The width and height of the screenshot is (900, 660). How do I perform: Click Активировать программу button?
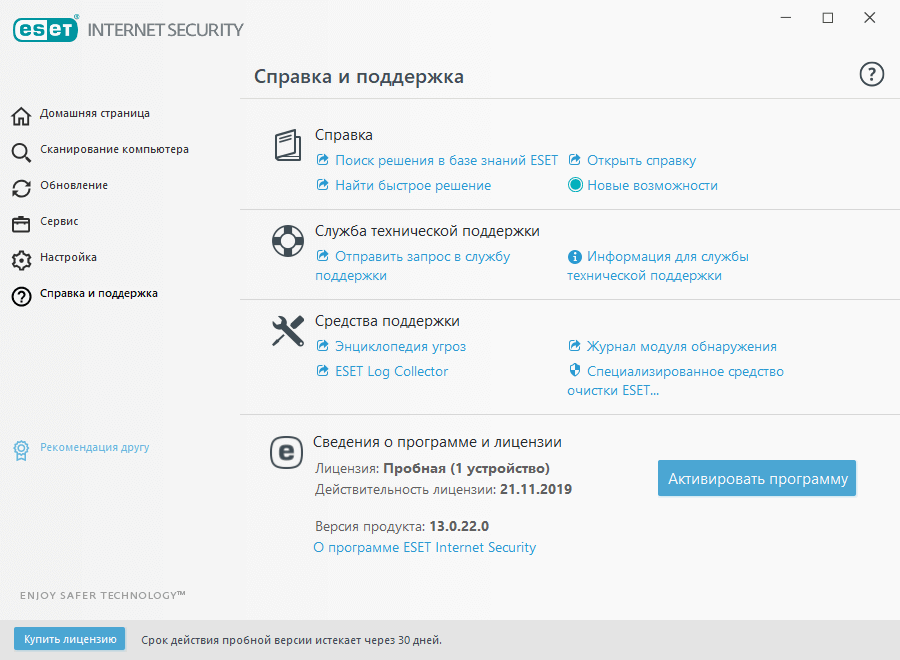757,478
